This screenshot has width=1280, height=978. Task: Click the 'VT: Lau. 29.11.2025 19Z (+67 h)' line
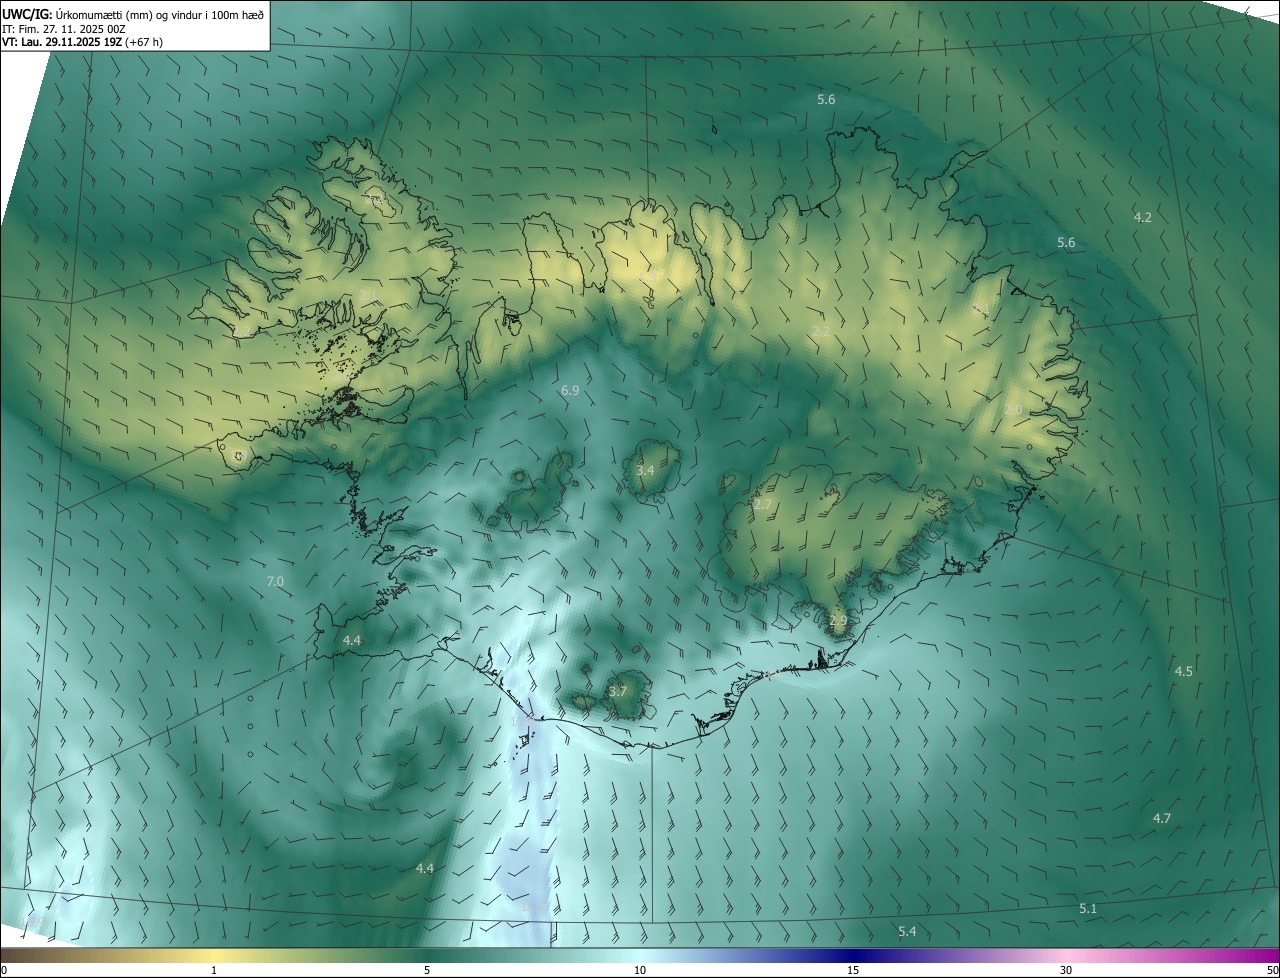82,42
